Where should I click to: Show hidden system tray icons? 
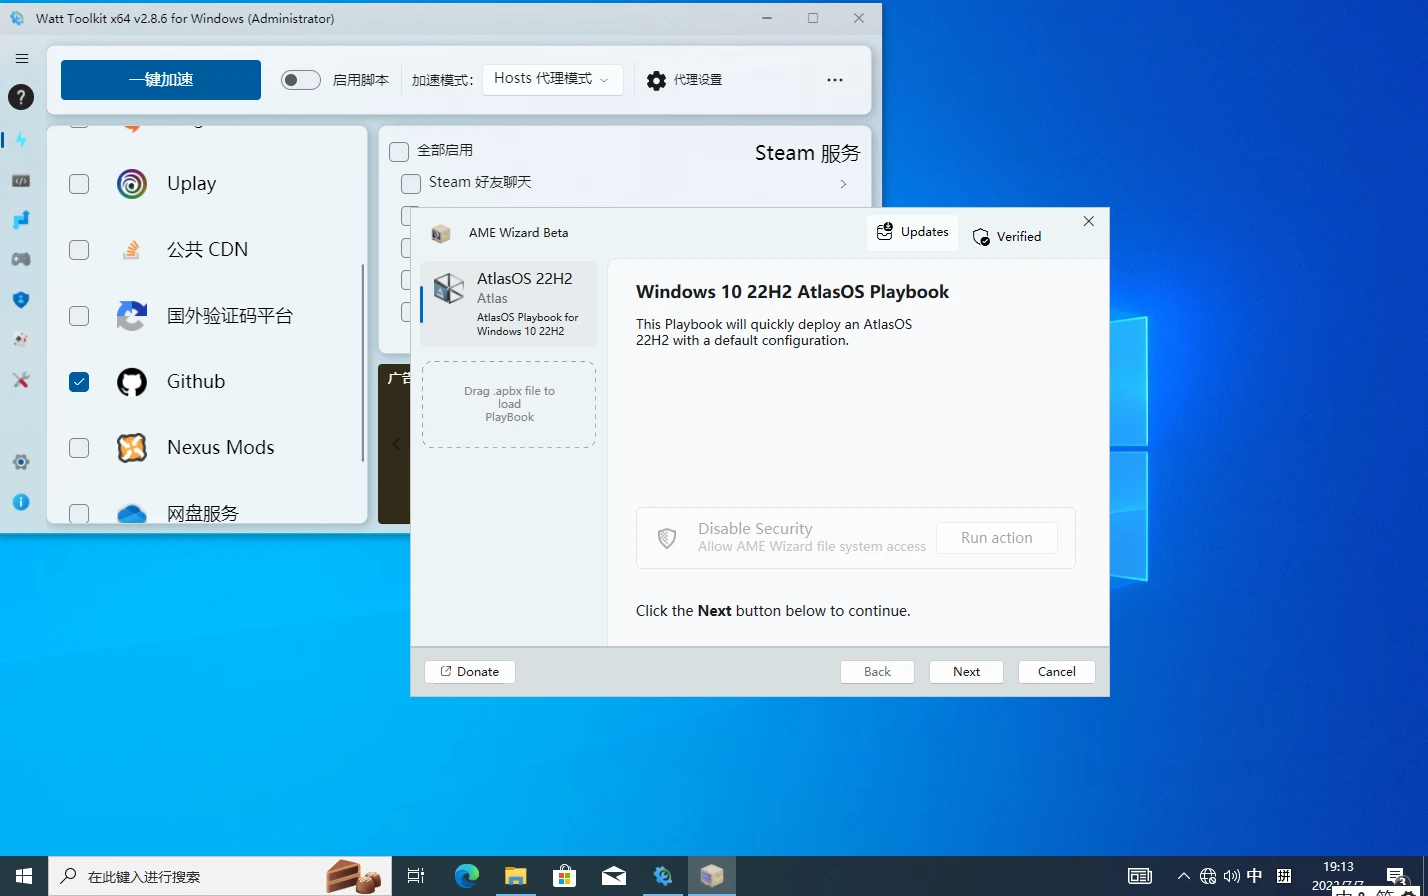coord(1183,876)
